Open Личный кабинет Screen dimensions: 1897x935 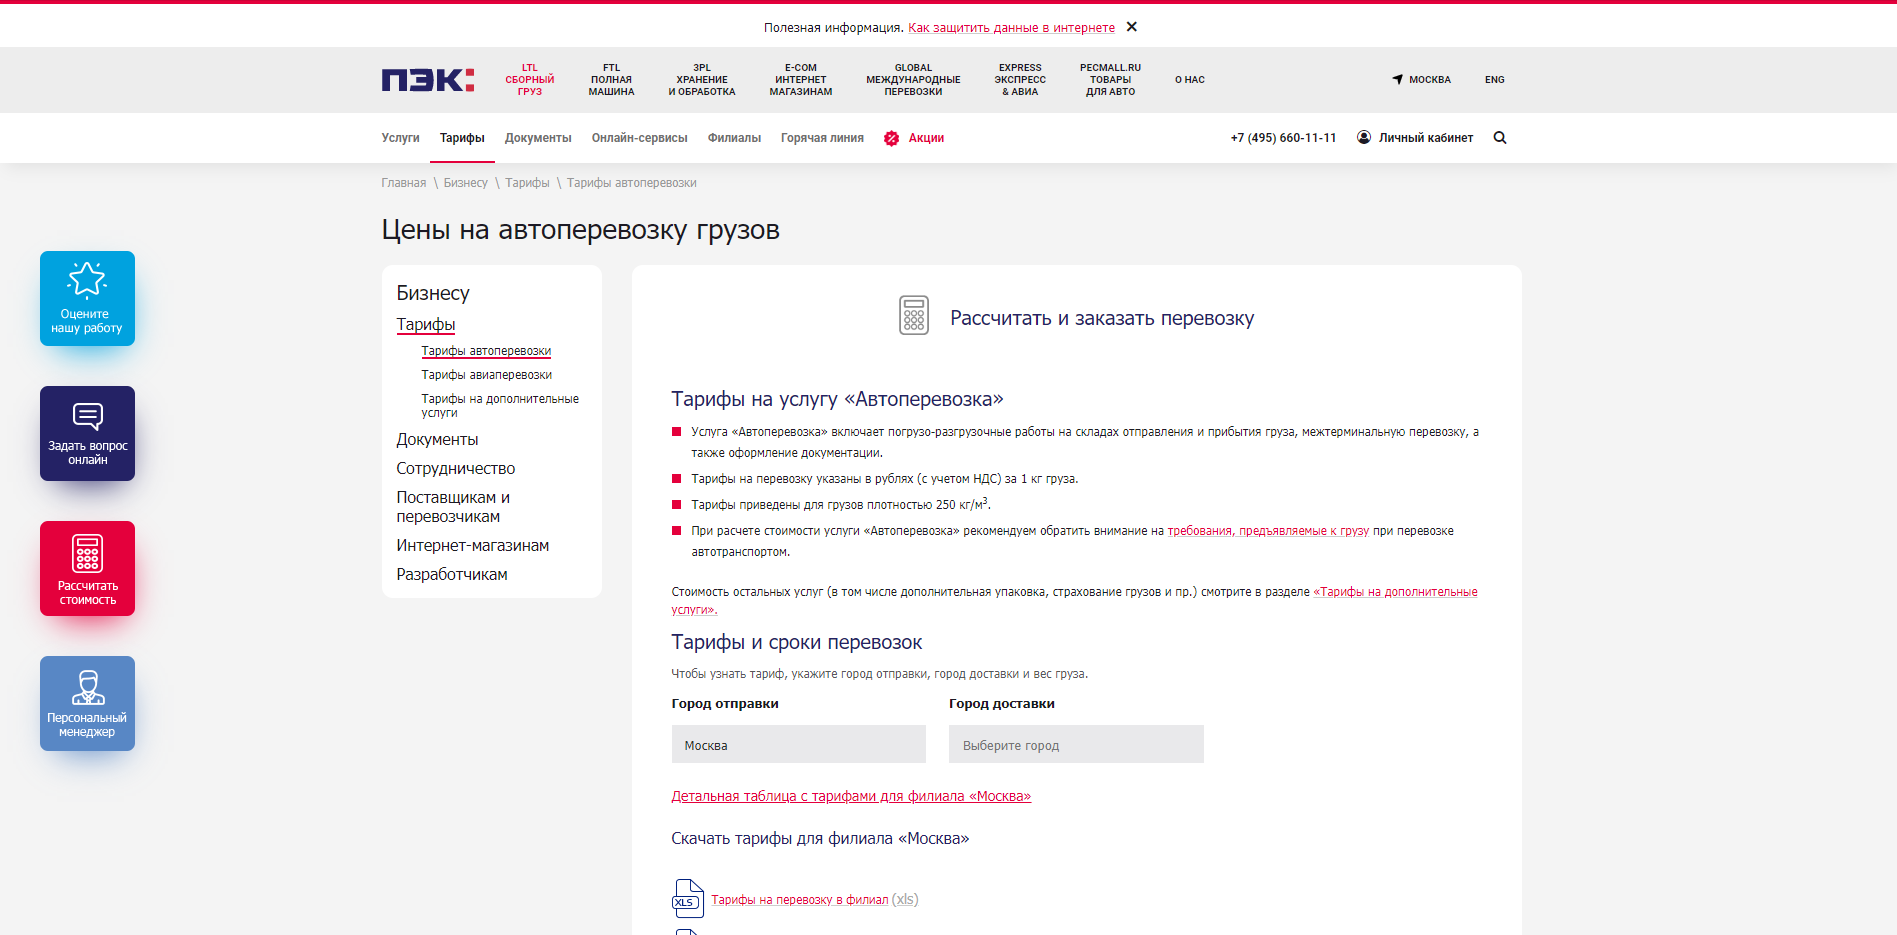1425,138
